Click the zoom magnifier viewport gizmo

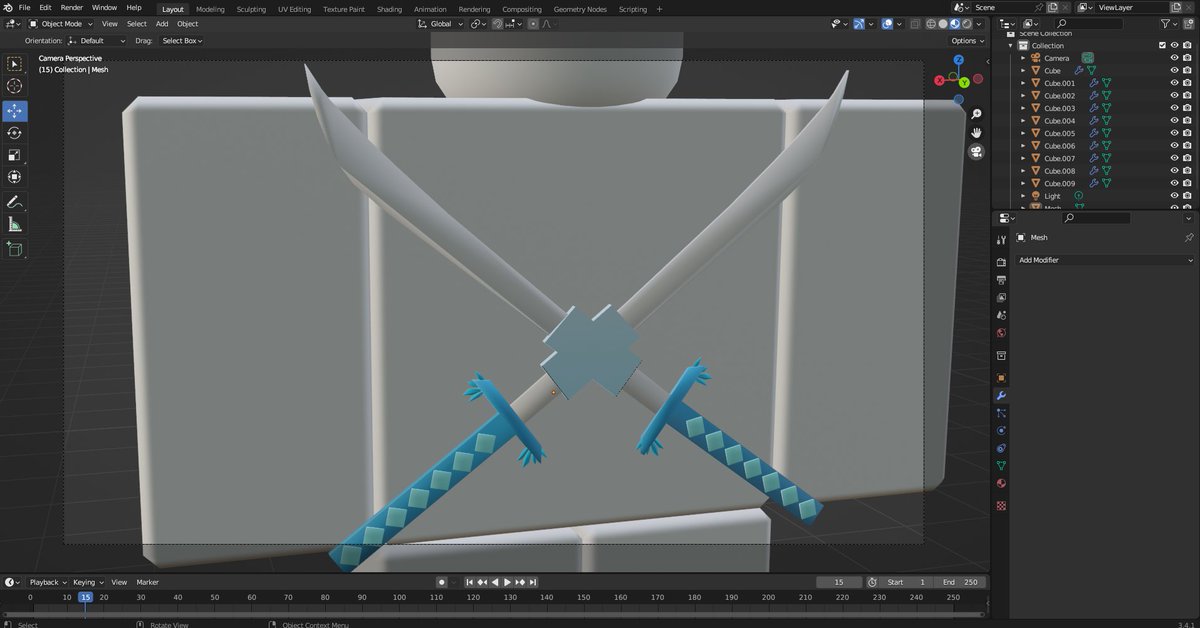pyautogui.click(x=976, y=114)
